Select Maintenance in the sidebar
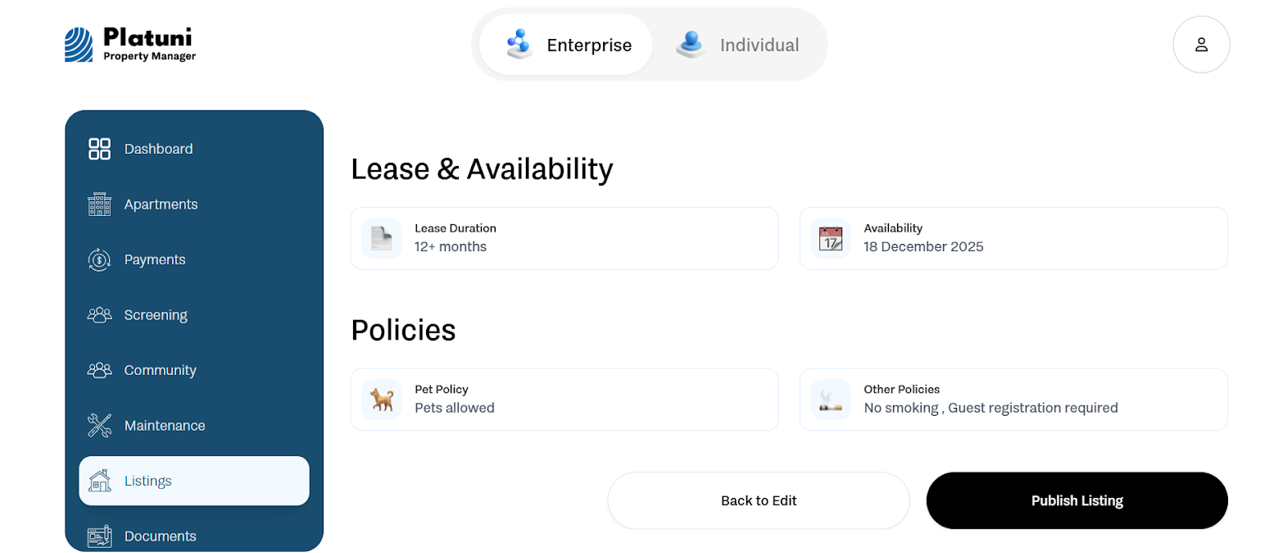 [x=194, y=426]
